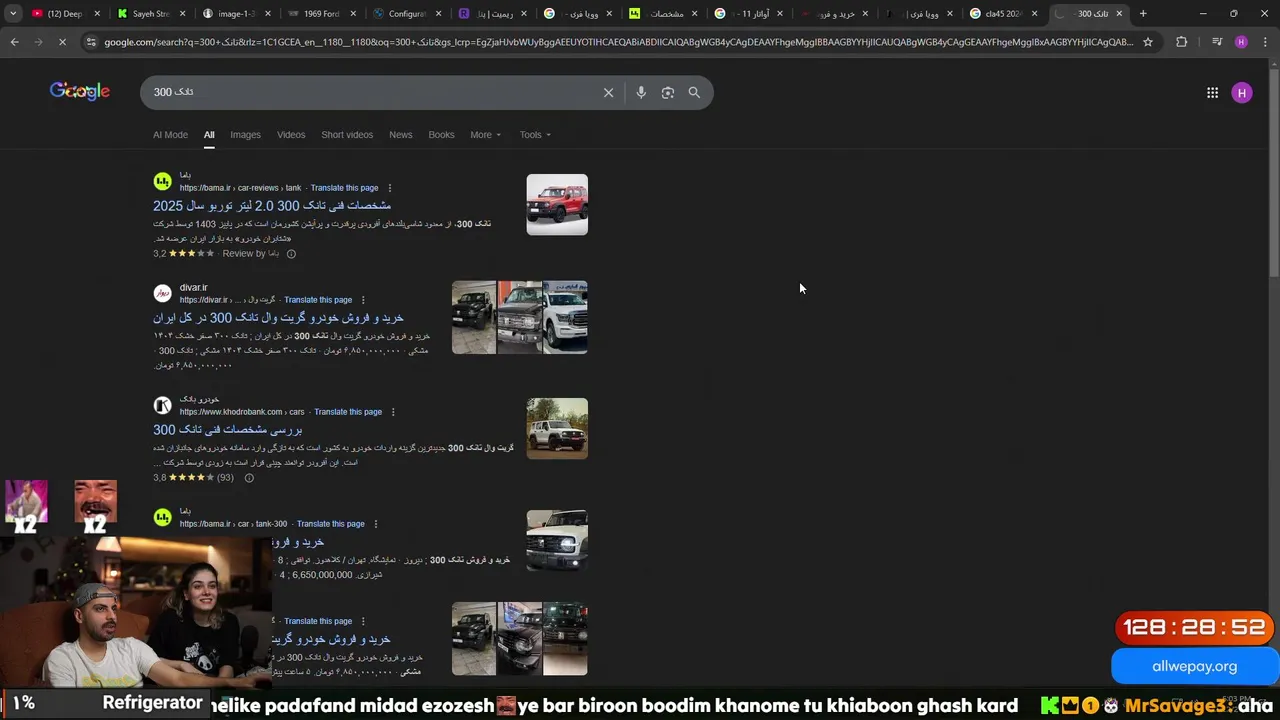The width and height of the screenshot is (1280, 720).
Task: Switch to News results
Action: (401, 135)
